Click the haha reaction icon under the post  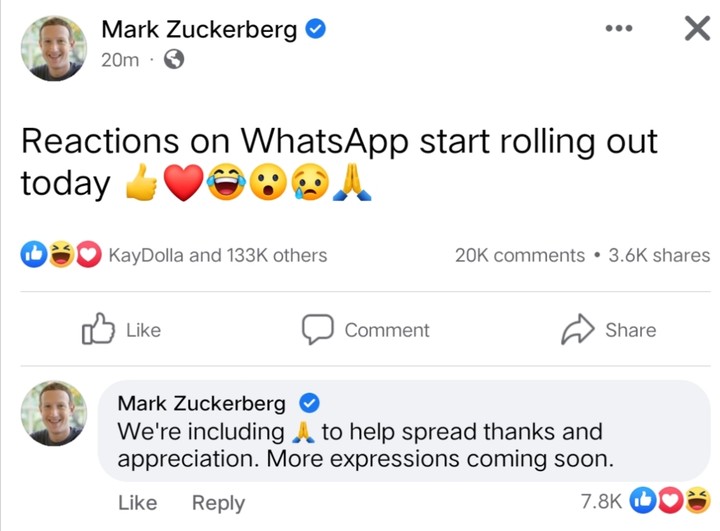(x=60, y=255)
